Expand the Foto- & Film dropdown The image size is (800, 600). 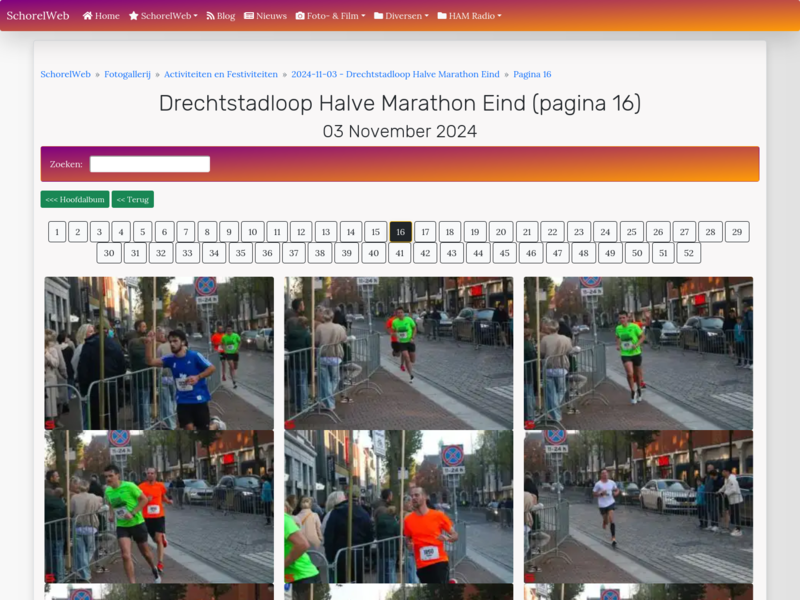click(331, 16)
